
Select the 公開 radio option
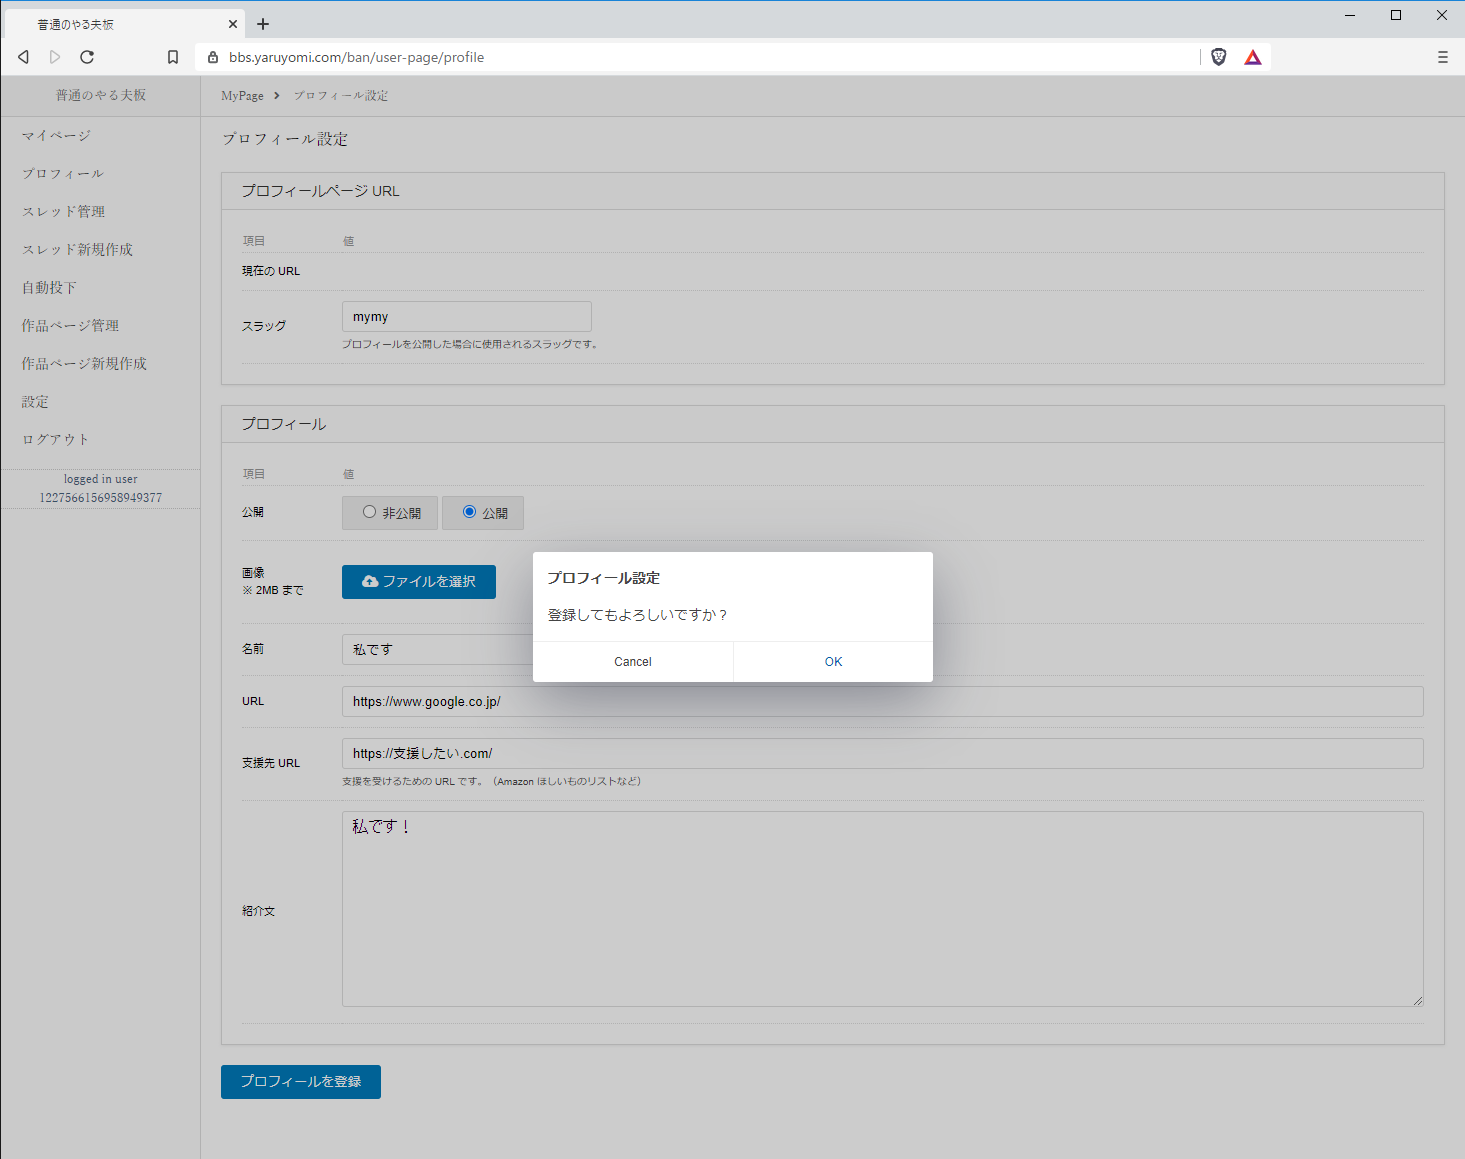[469, 512]
